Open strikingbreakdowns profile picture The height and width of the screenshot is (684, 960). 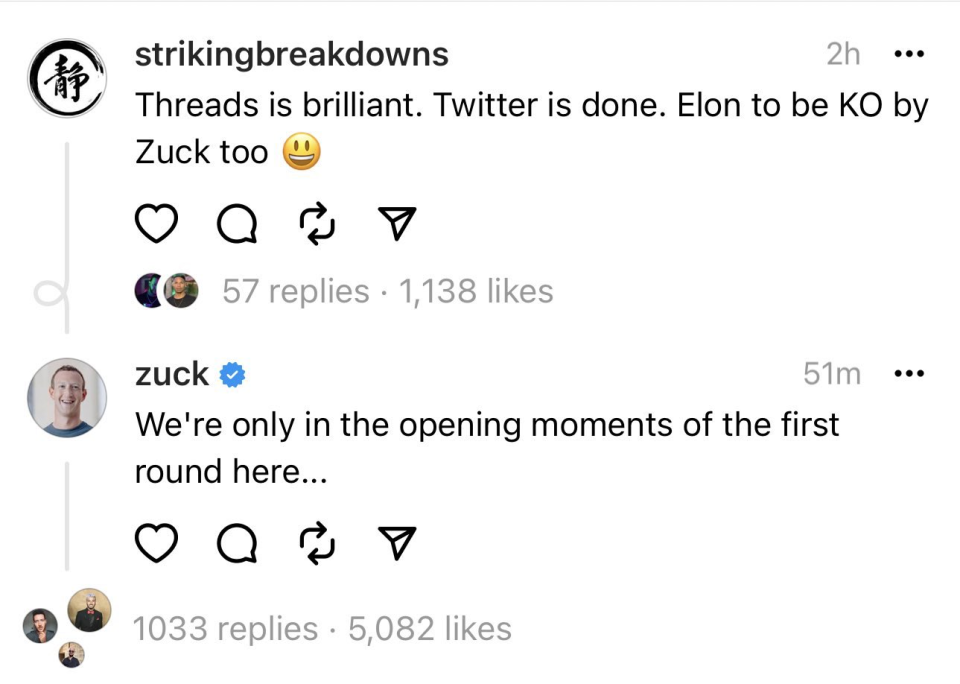point(65,79)
